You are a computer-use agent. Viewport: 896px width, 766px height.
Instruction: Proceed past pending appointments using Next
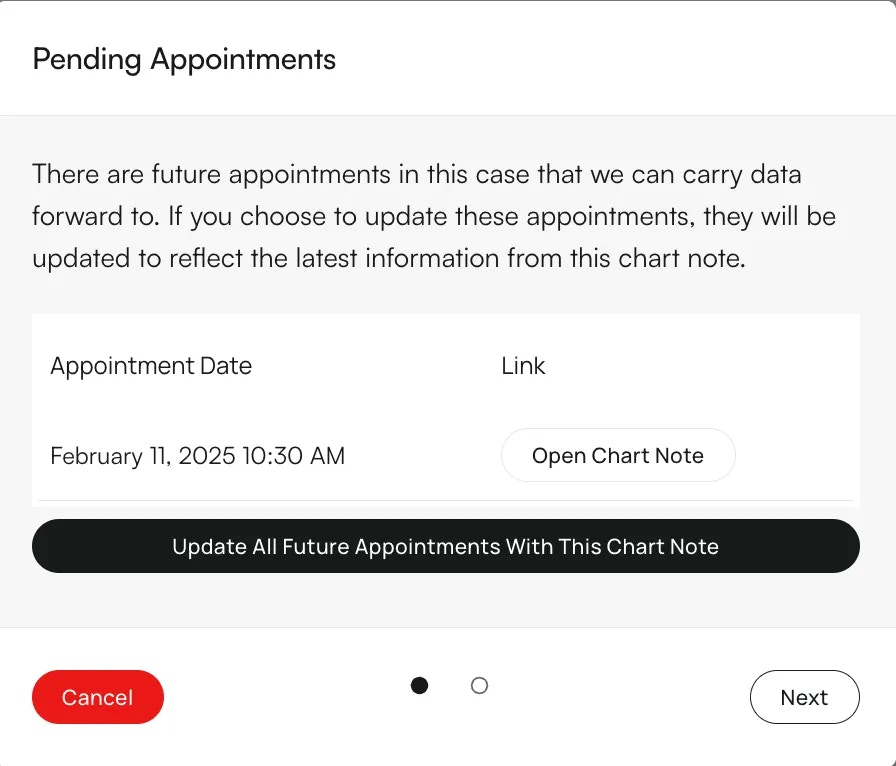[804, 697]
